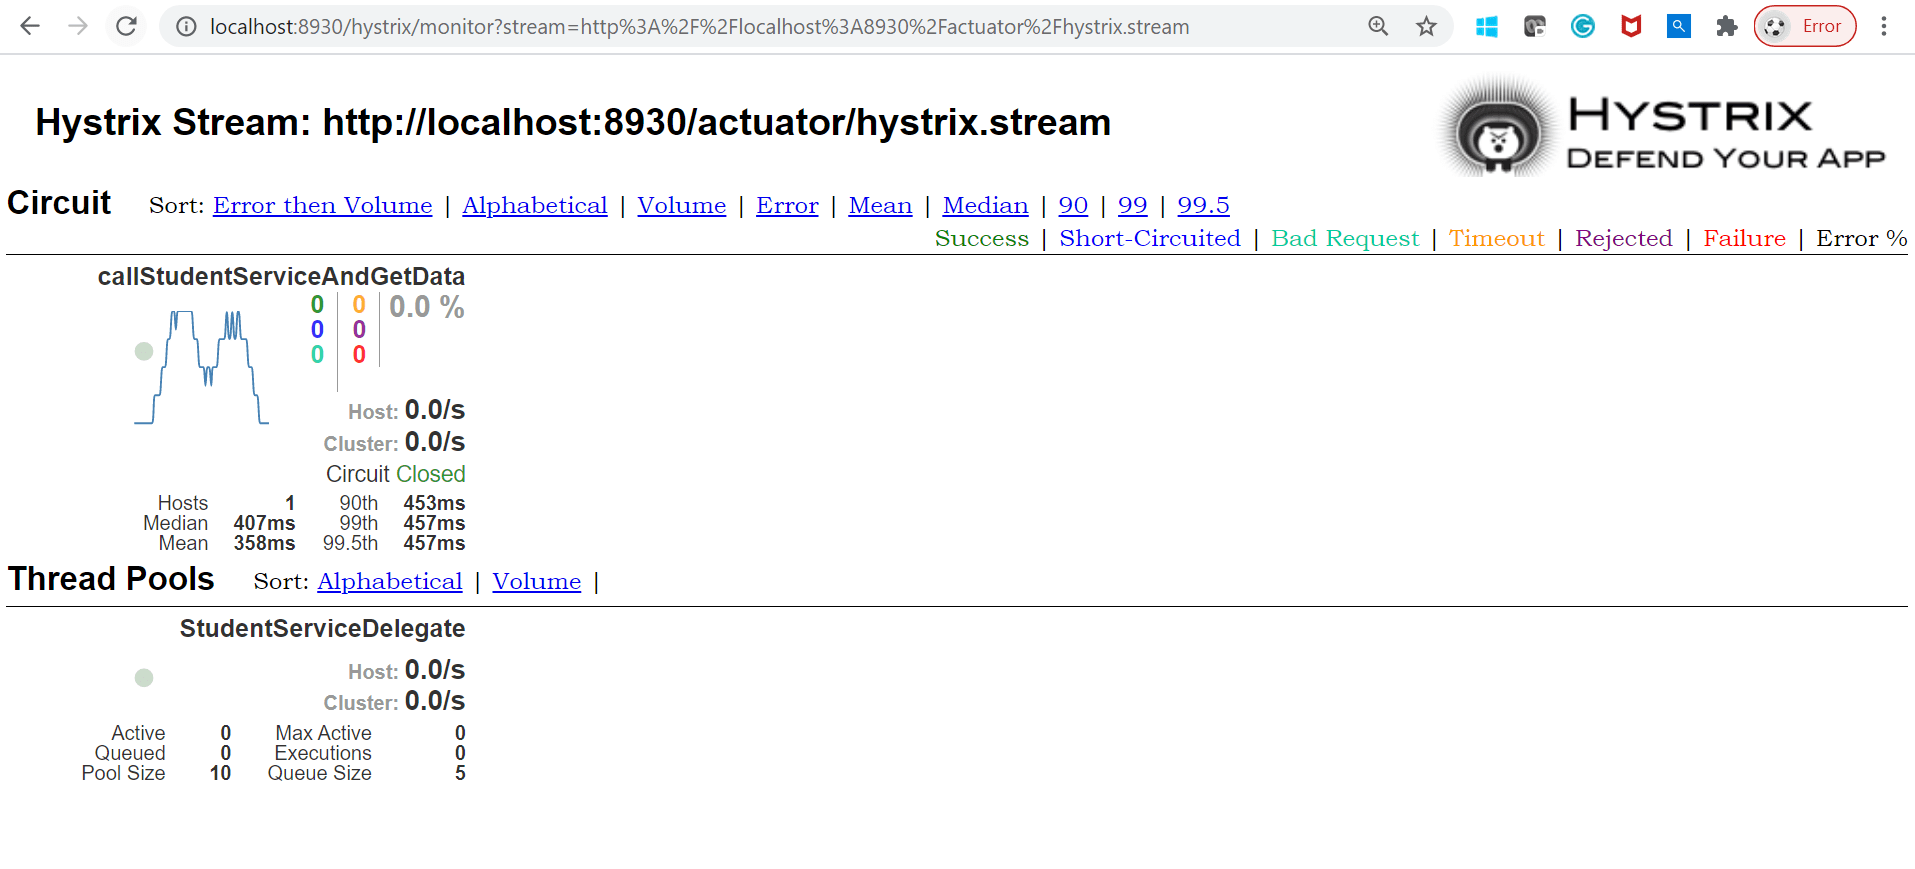This screenshot has width=1915, height=869.
Task: Click the orange timeout count
Action: 359,304
